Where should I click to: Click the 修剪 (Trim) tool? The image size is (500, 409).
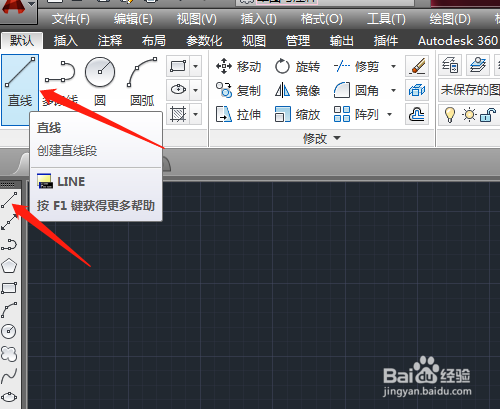coord(357,66)
